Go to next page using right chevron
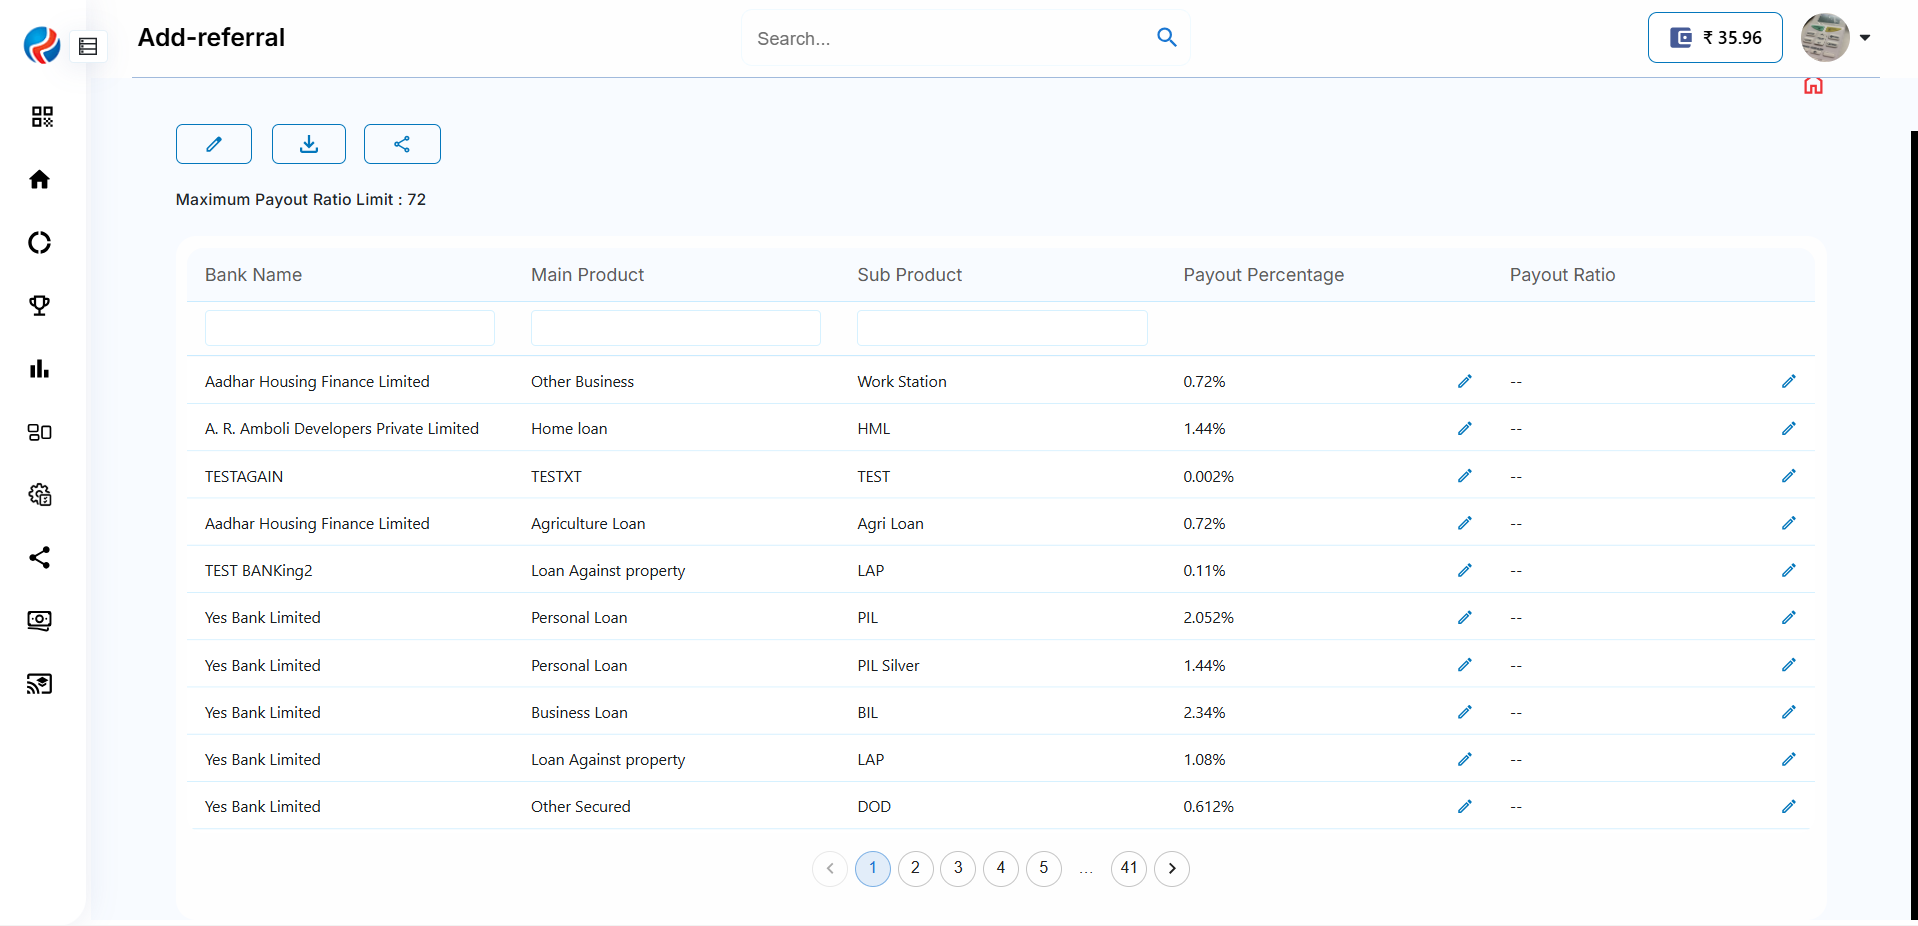The image size is (1918, 926). tap(1172, 868)
